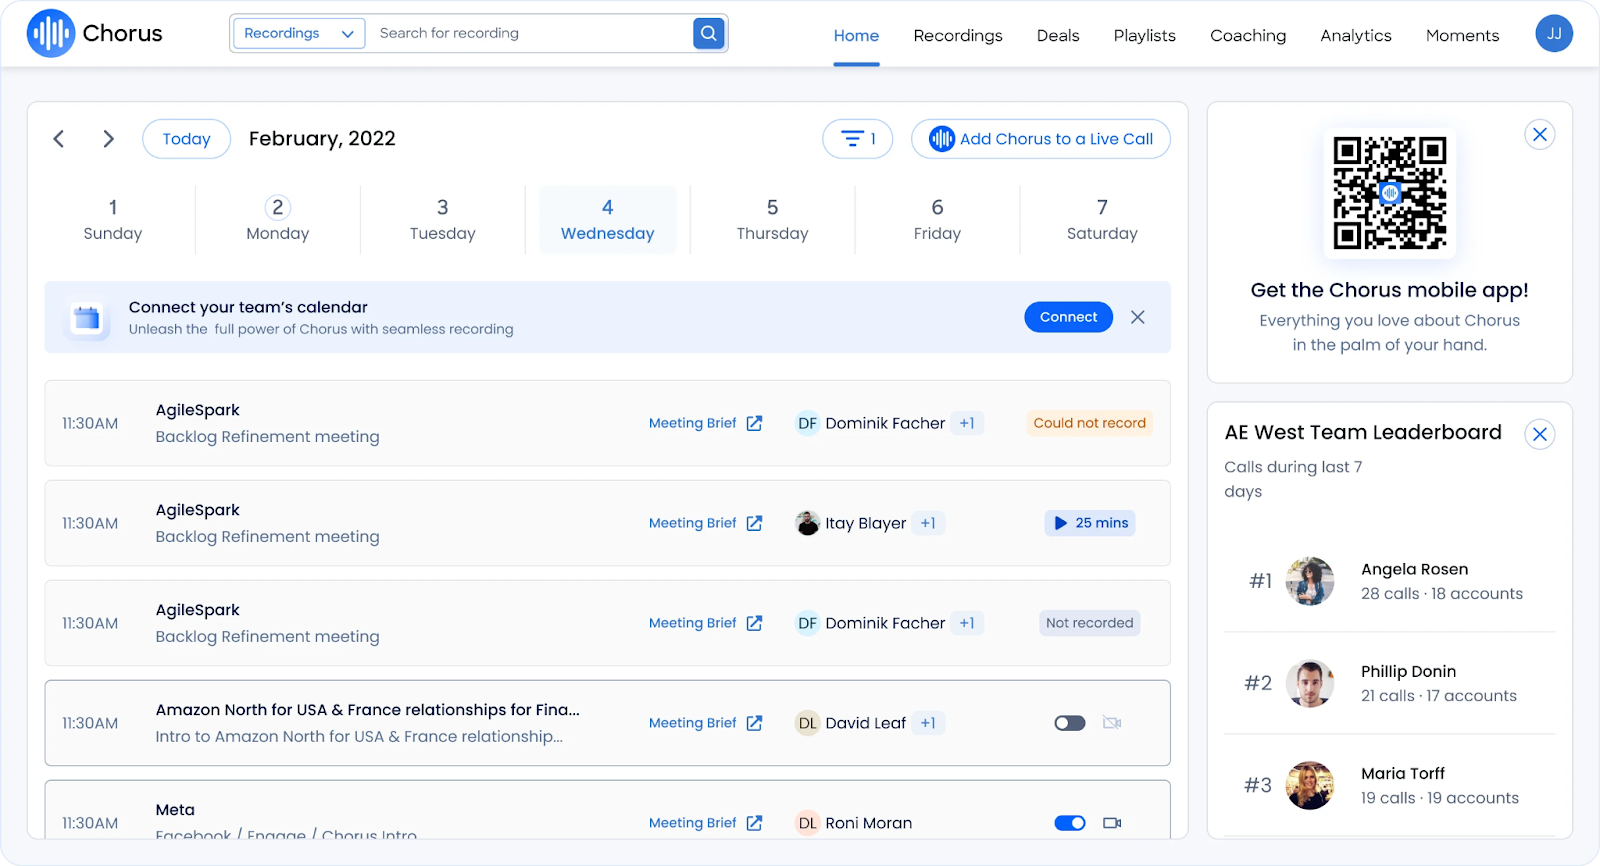Go to previous week arrow
The height and width of the screenshot is (866, 1600).
point(59,139)
